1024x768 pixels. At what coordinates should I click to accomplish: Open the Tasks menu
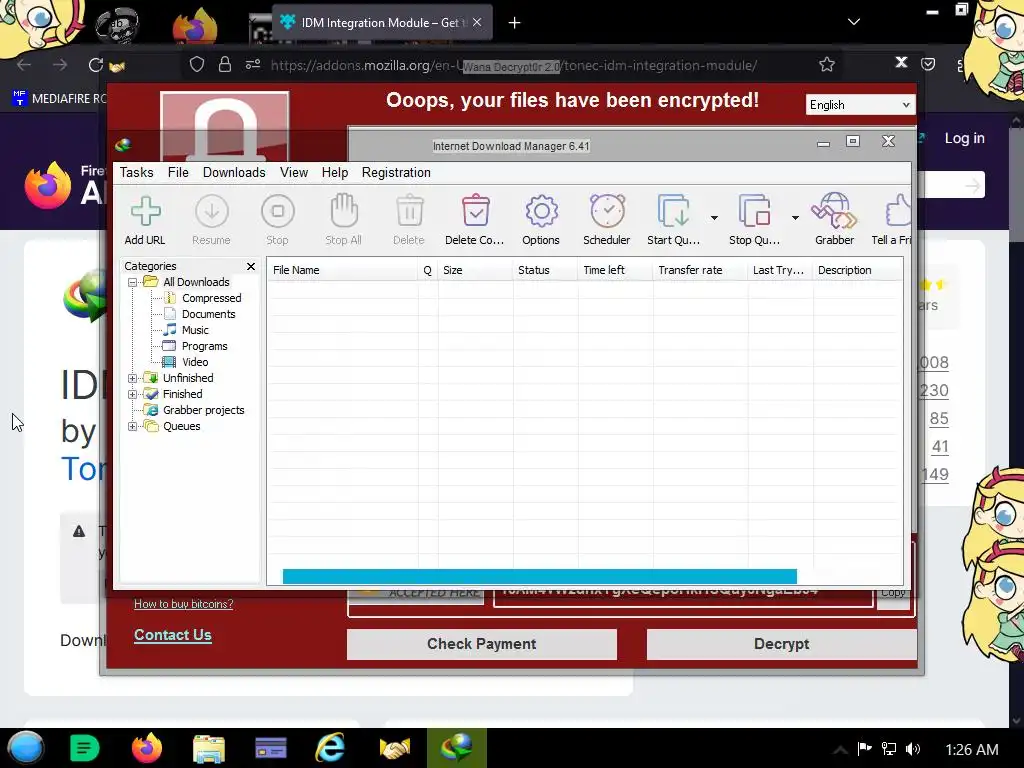coord(136,172)
